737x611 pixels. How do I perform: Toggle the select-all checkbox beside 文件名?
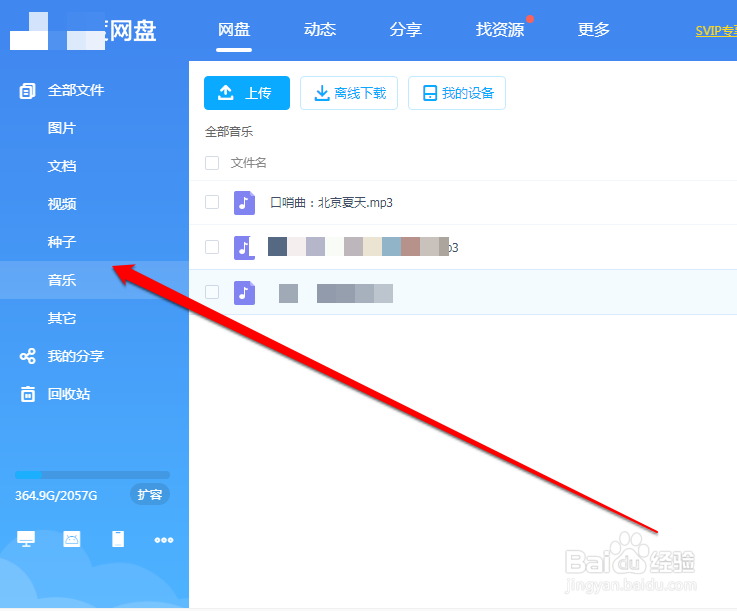click(212, 163)
